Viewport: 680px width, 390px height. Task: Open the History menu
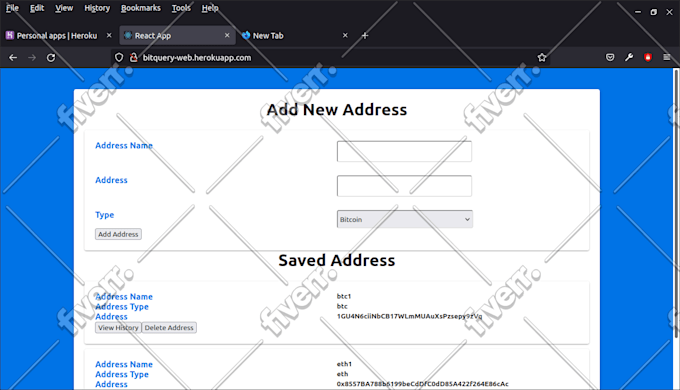tap(97, 8)
